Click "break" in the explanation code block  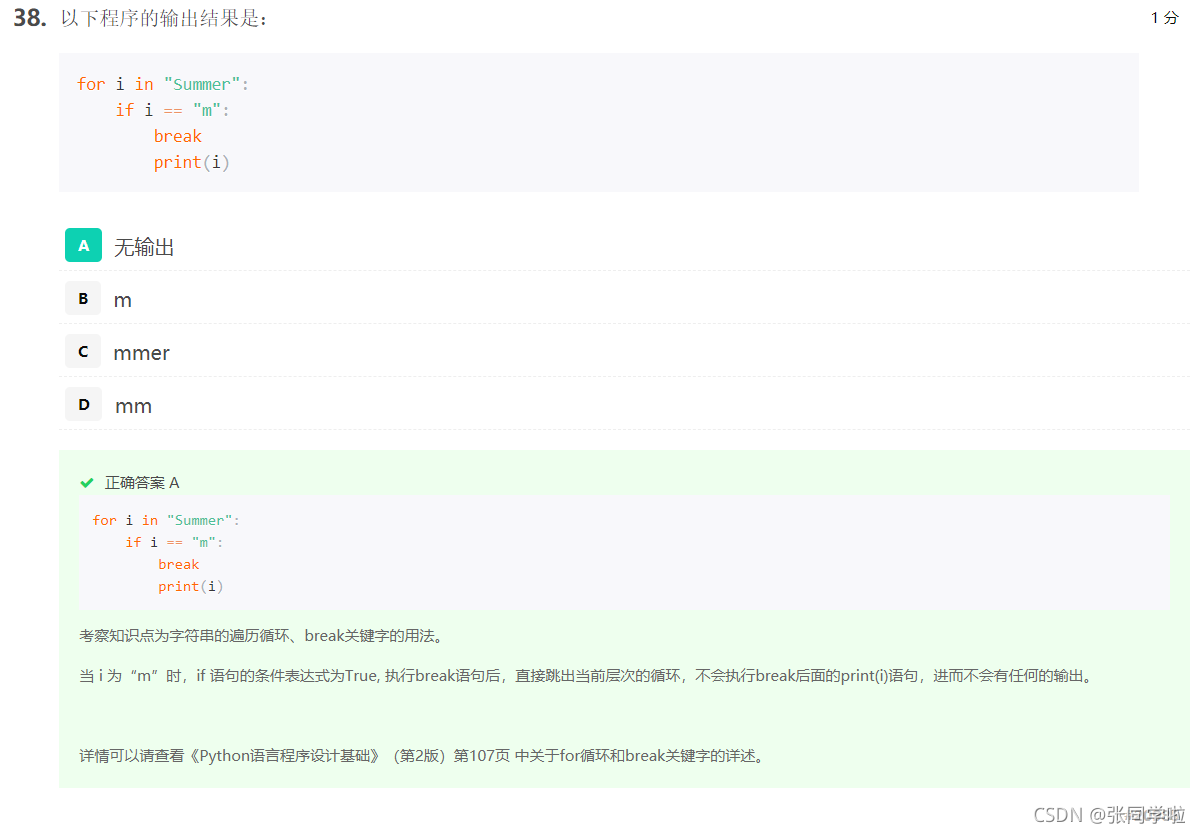click(179, 564)
